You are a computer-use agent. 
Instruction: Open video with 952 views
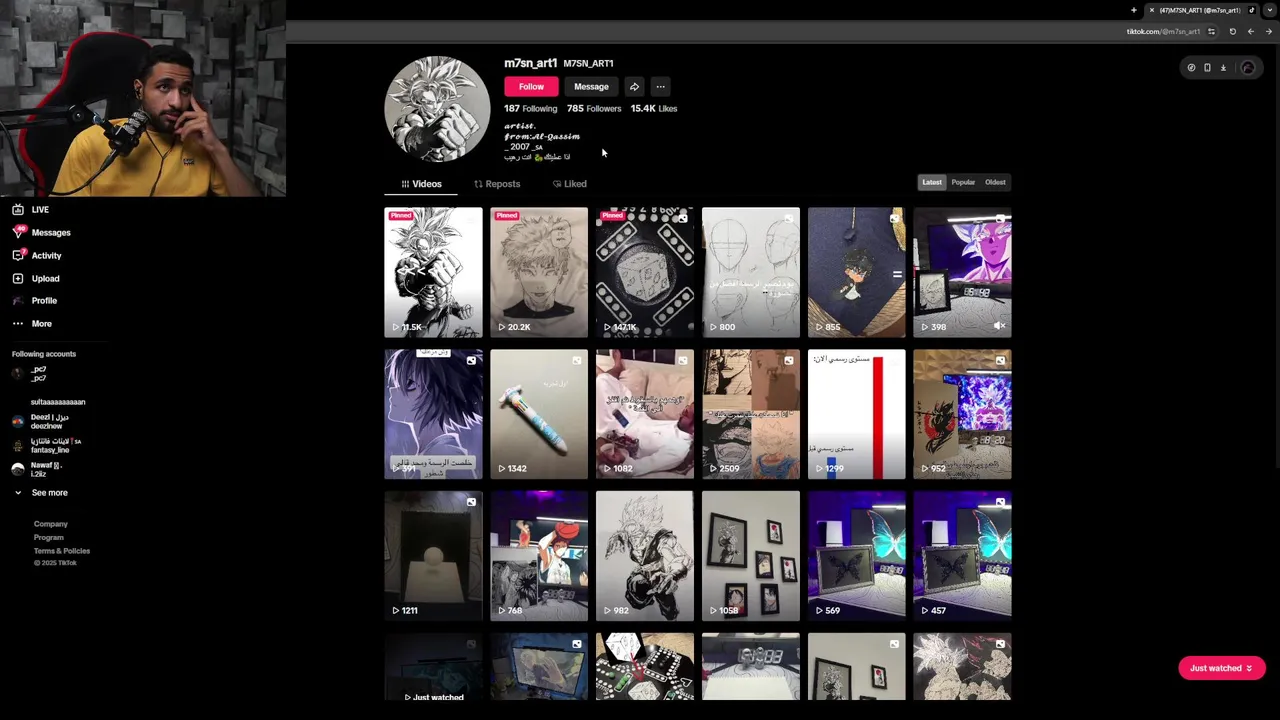[963, 414]
